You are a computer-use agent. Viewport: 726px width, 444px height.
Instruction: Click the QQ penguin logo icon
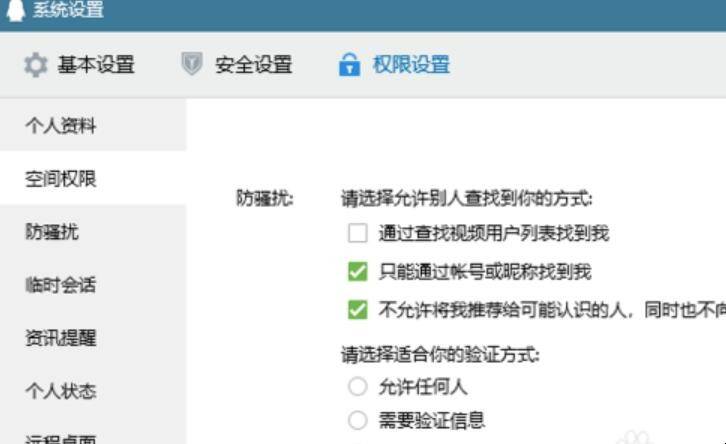(x=16, y=9)
